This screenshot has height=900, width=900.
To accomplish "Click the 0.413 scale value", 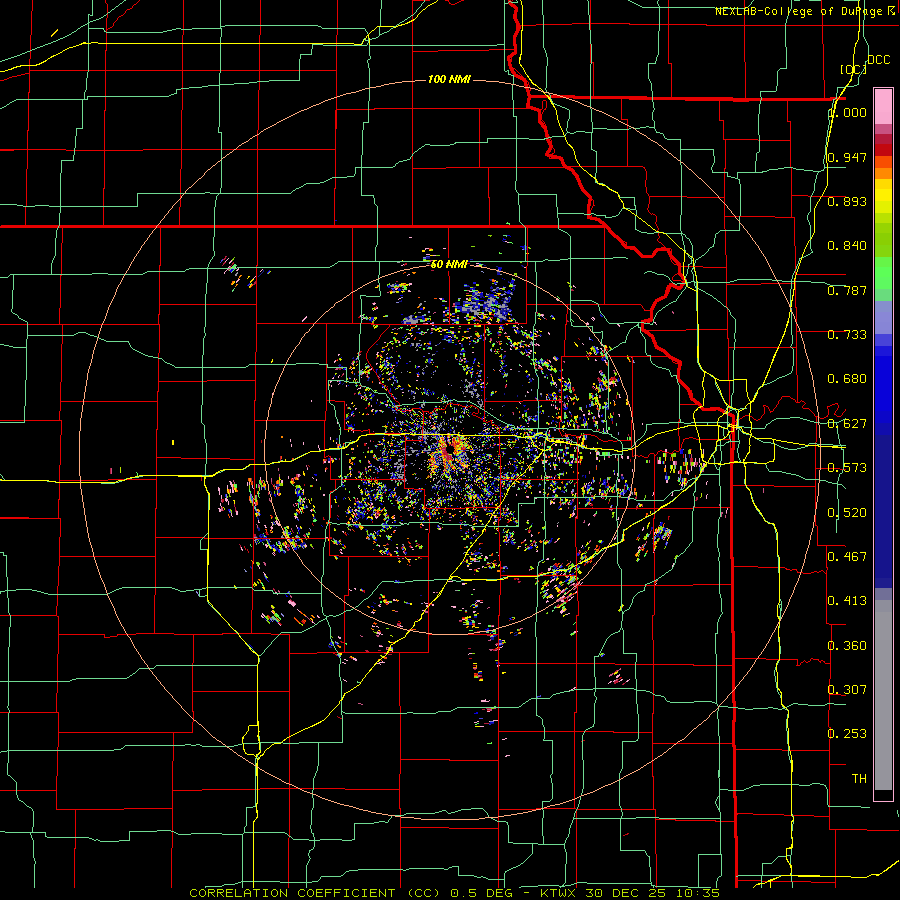I will click(x=847, y=601).
